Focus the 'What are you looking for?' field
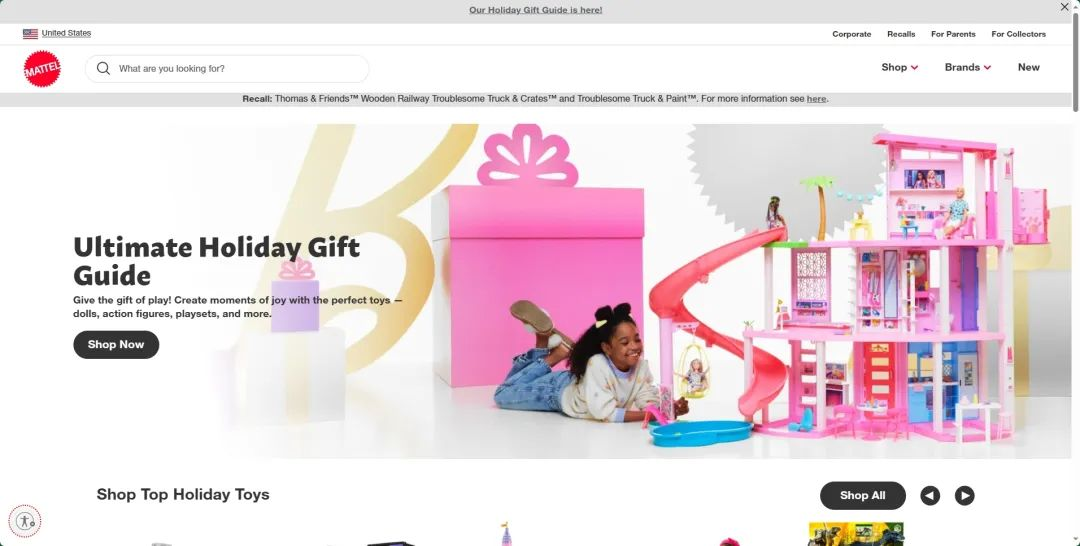Screen dimensions: 1080x546 click(227, 68)
